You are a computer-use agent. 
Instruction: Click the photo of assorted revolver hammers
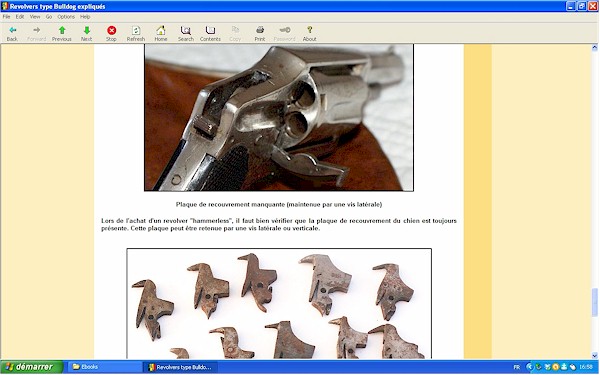pos(279,303)
